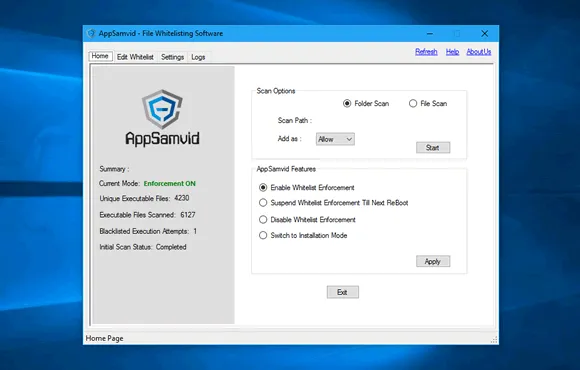Minimize the AppSamvid window
Screen dimensions: 580x370
pos(429,34)
